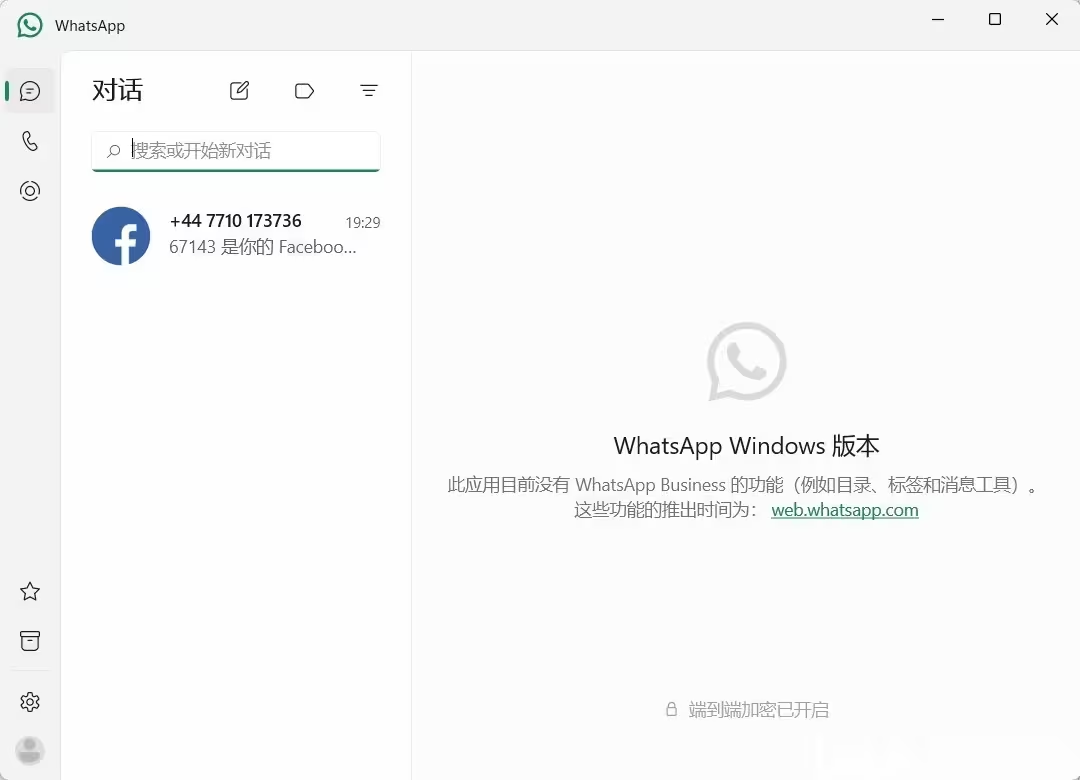Open the labels icon beside compose
The image size is (1080, 780).
coord(304,91)
